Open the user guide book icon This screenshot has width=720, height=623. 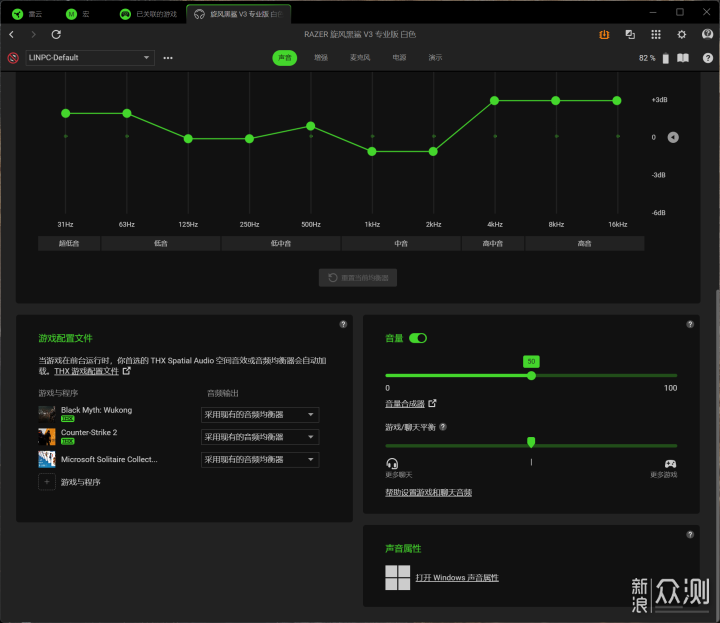[x=683, y=58]
